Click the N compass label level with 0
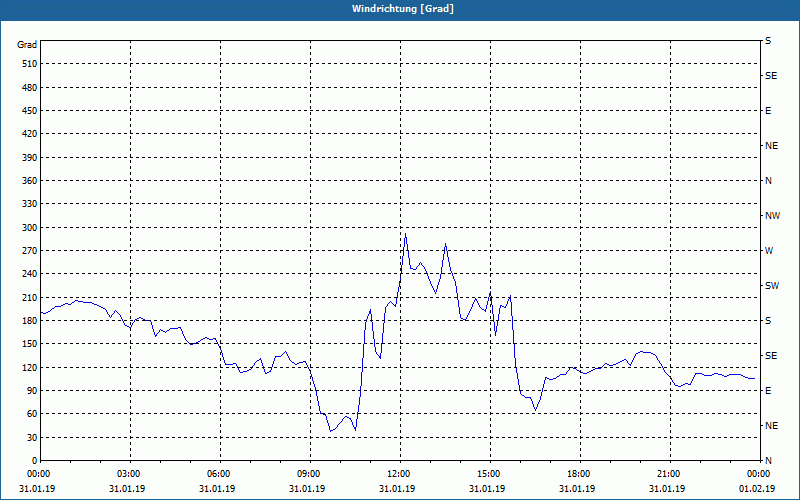800x500 pixels. [768, 461]
